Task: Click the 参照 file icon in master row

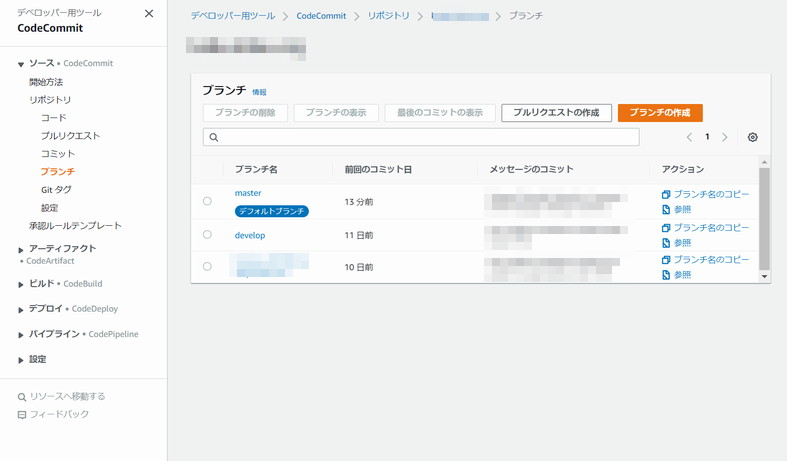Action: tap(666, 209)
